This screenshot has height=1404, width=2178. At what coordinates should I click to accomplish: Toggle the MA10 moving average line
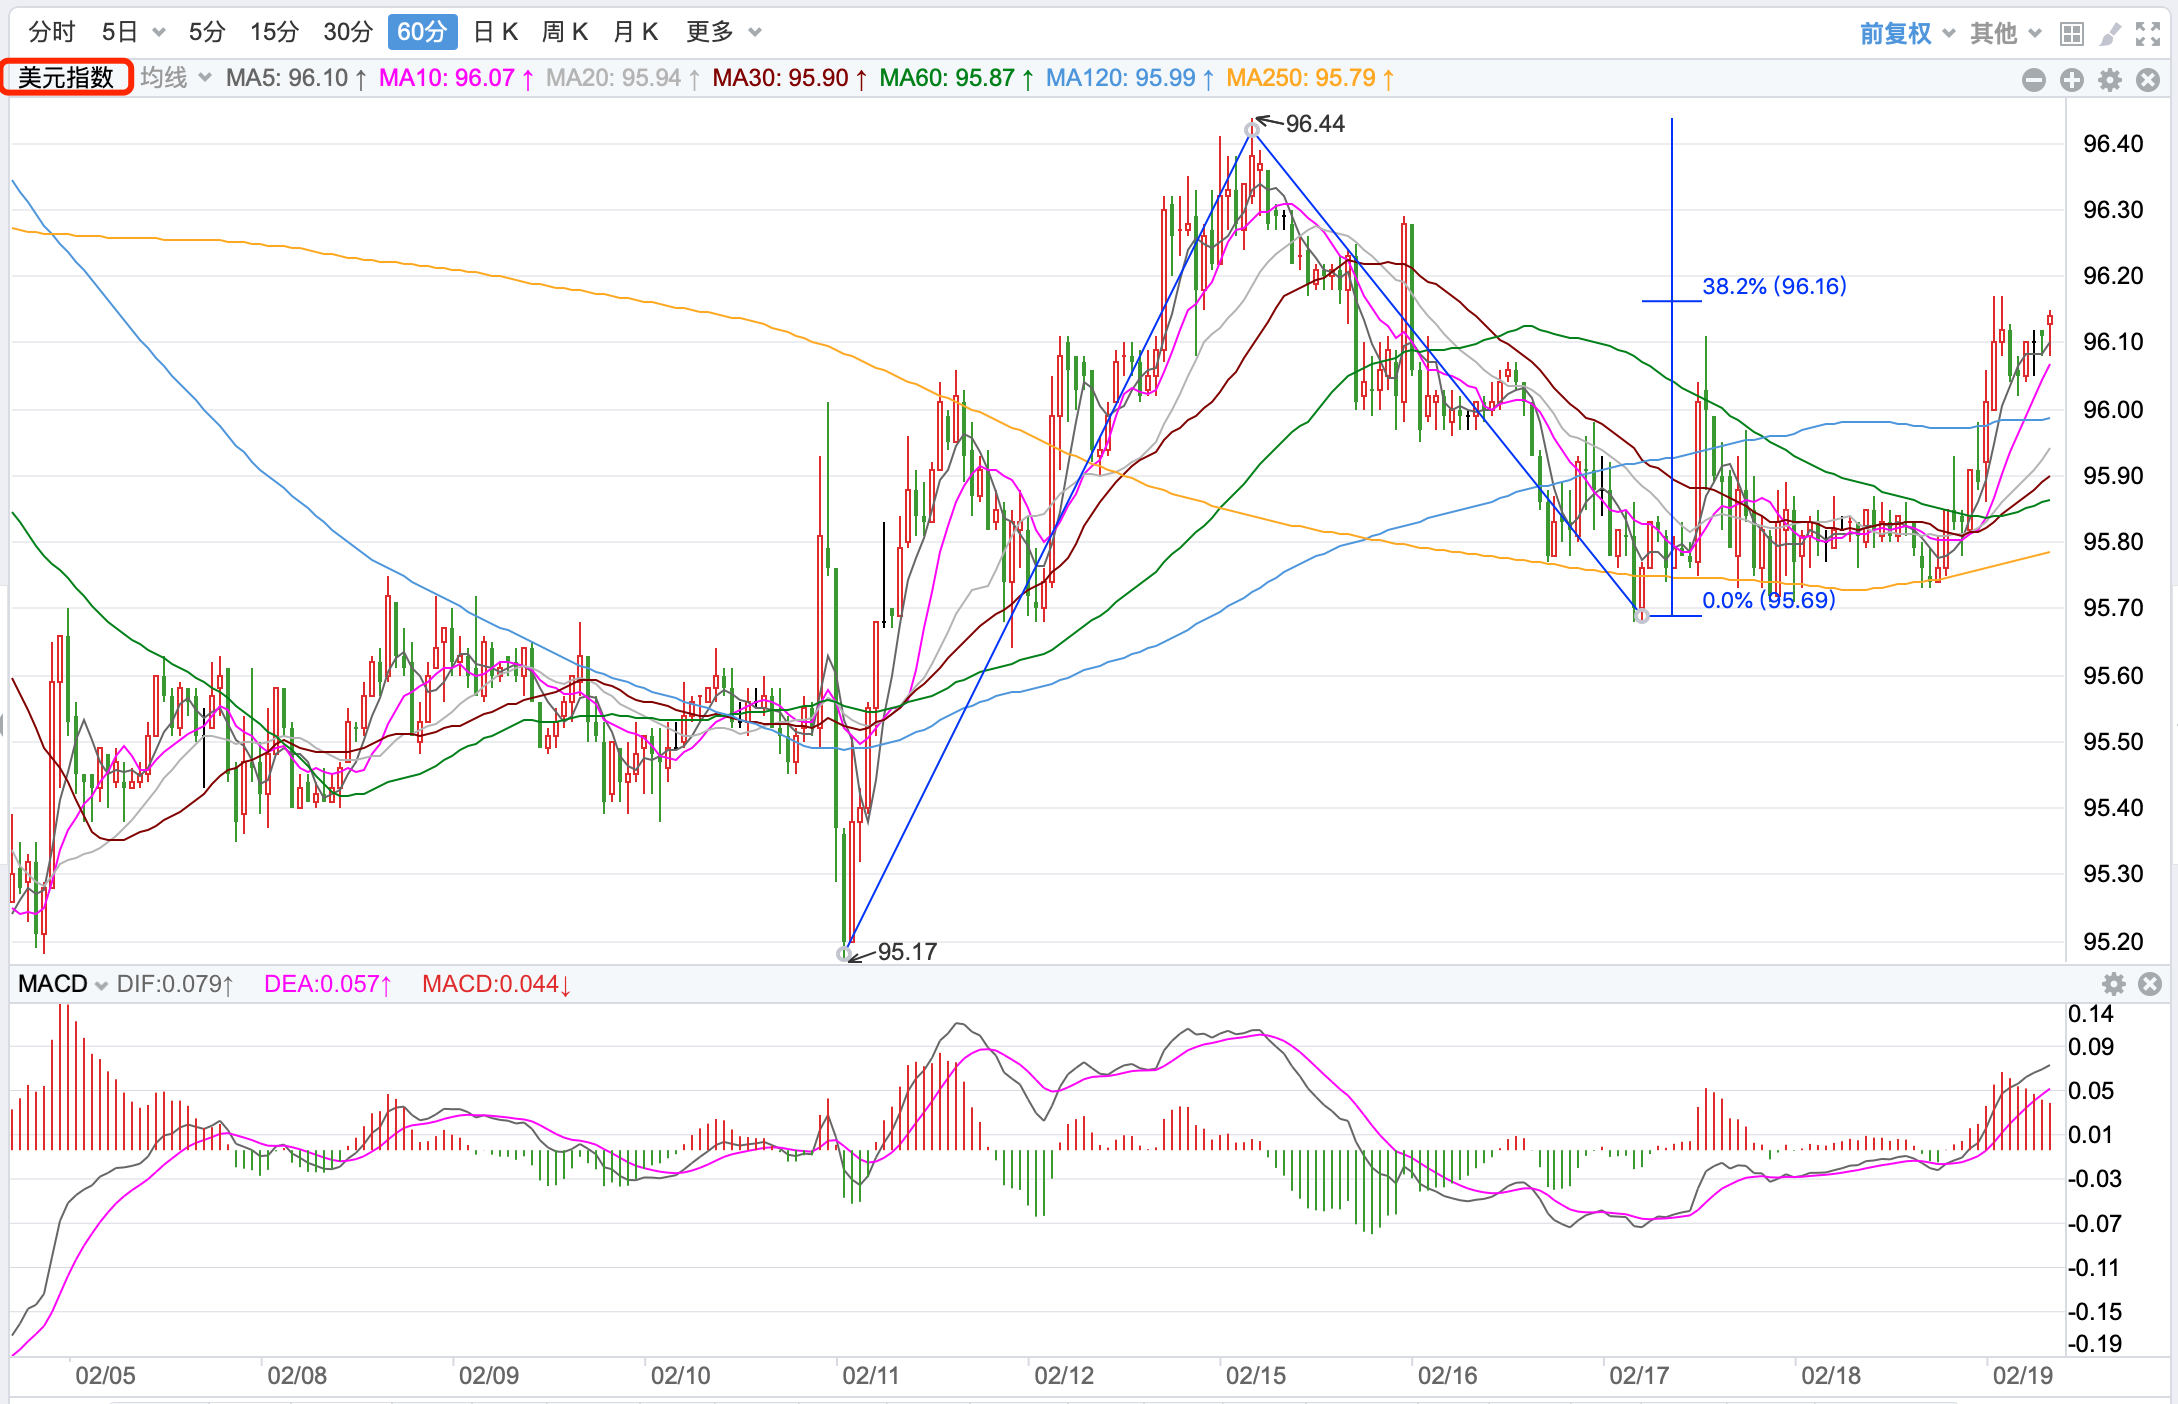coord(456,78)
